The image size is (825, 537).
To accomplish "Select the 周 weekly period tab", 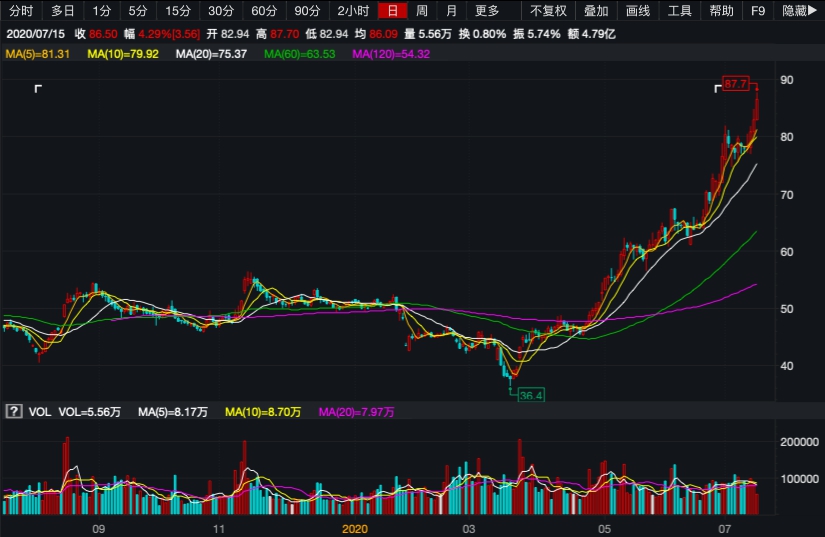I will 422,11.
